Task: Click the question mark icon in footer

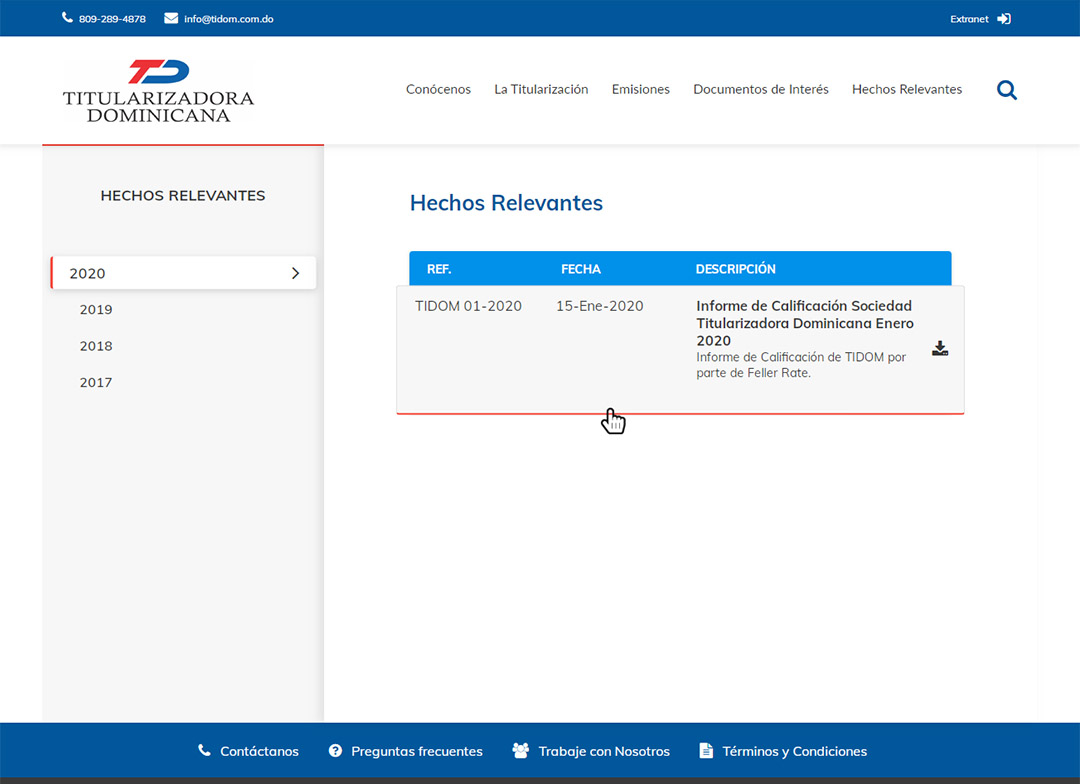Action: [x=335, y=751]
